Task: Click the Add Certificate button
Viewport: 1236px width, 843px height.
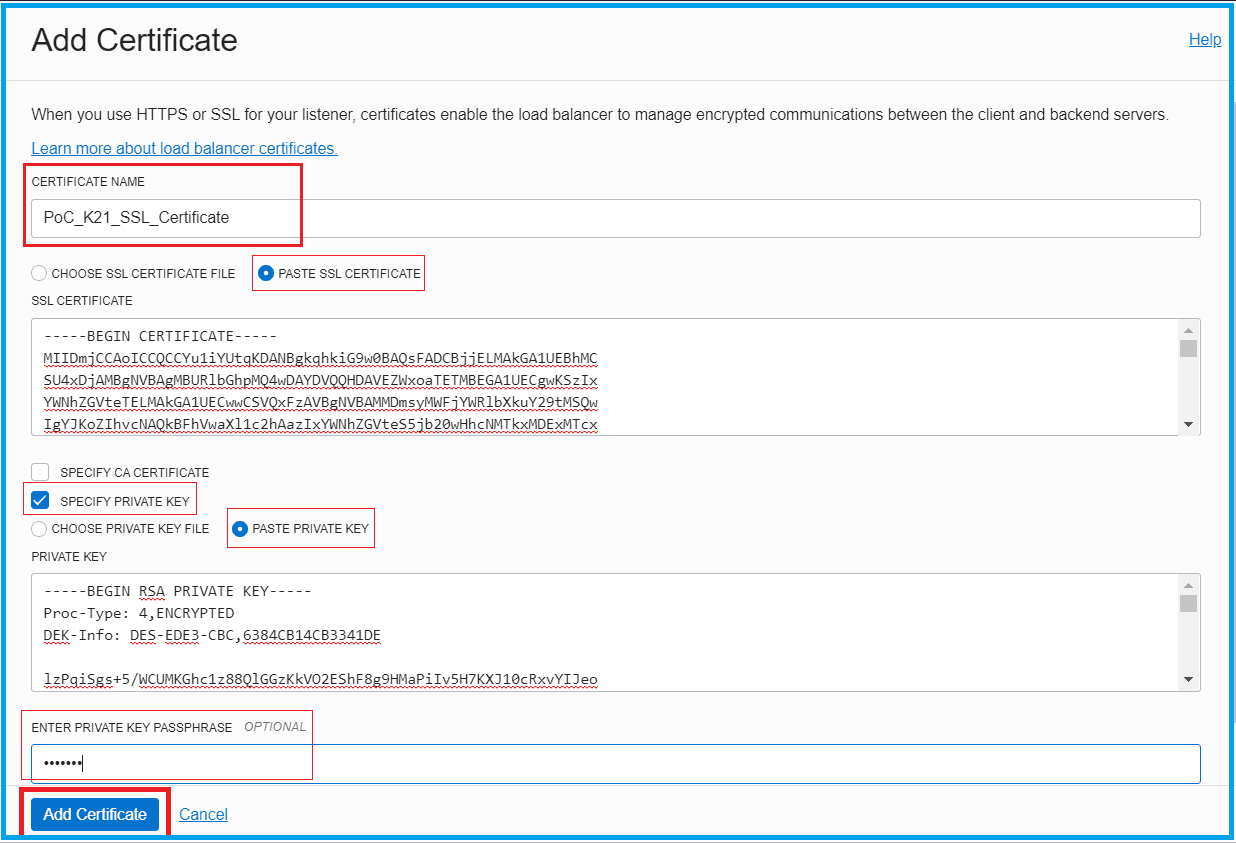Action: (x=93, y=814)
